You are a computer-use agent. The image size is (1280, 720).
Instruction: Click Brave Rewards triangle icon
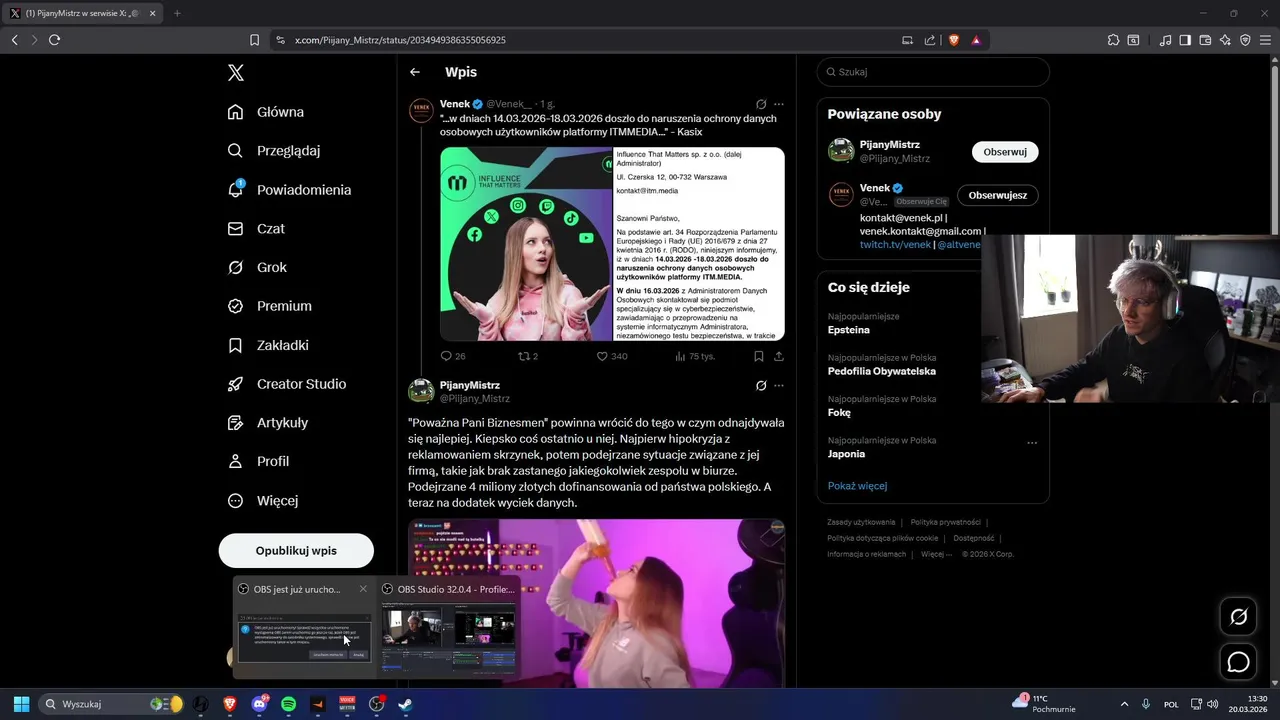click(976, 40)
